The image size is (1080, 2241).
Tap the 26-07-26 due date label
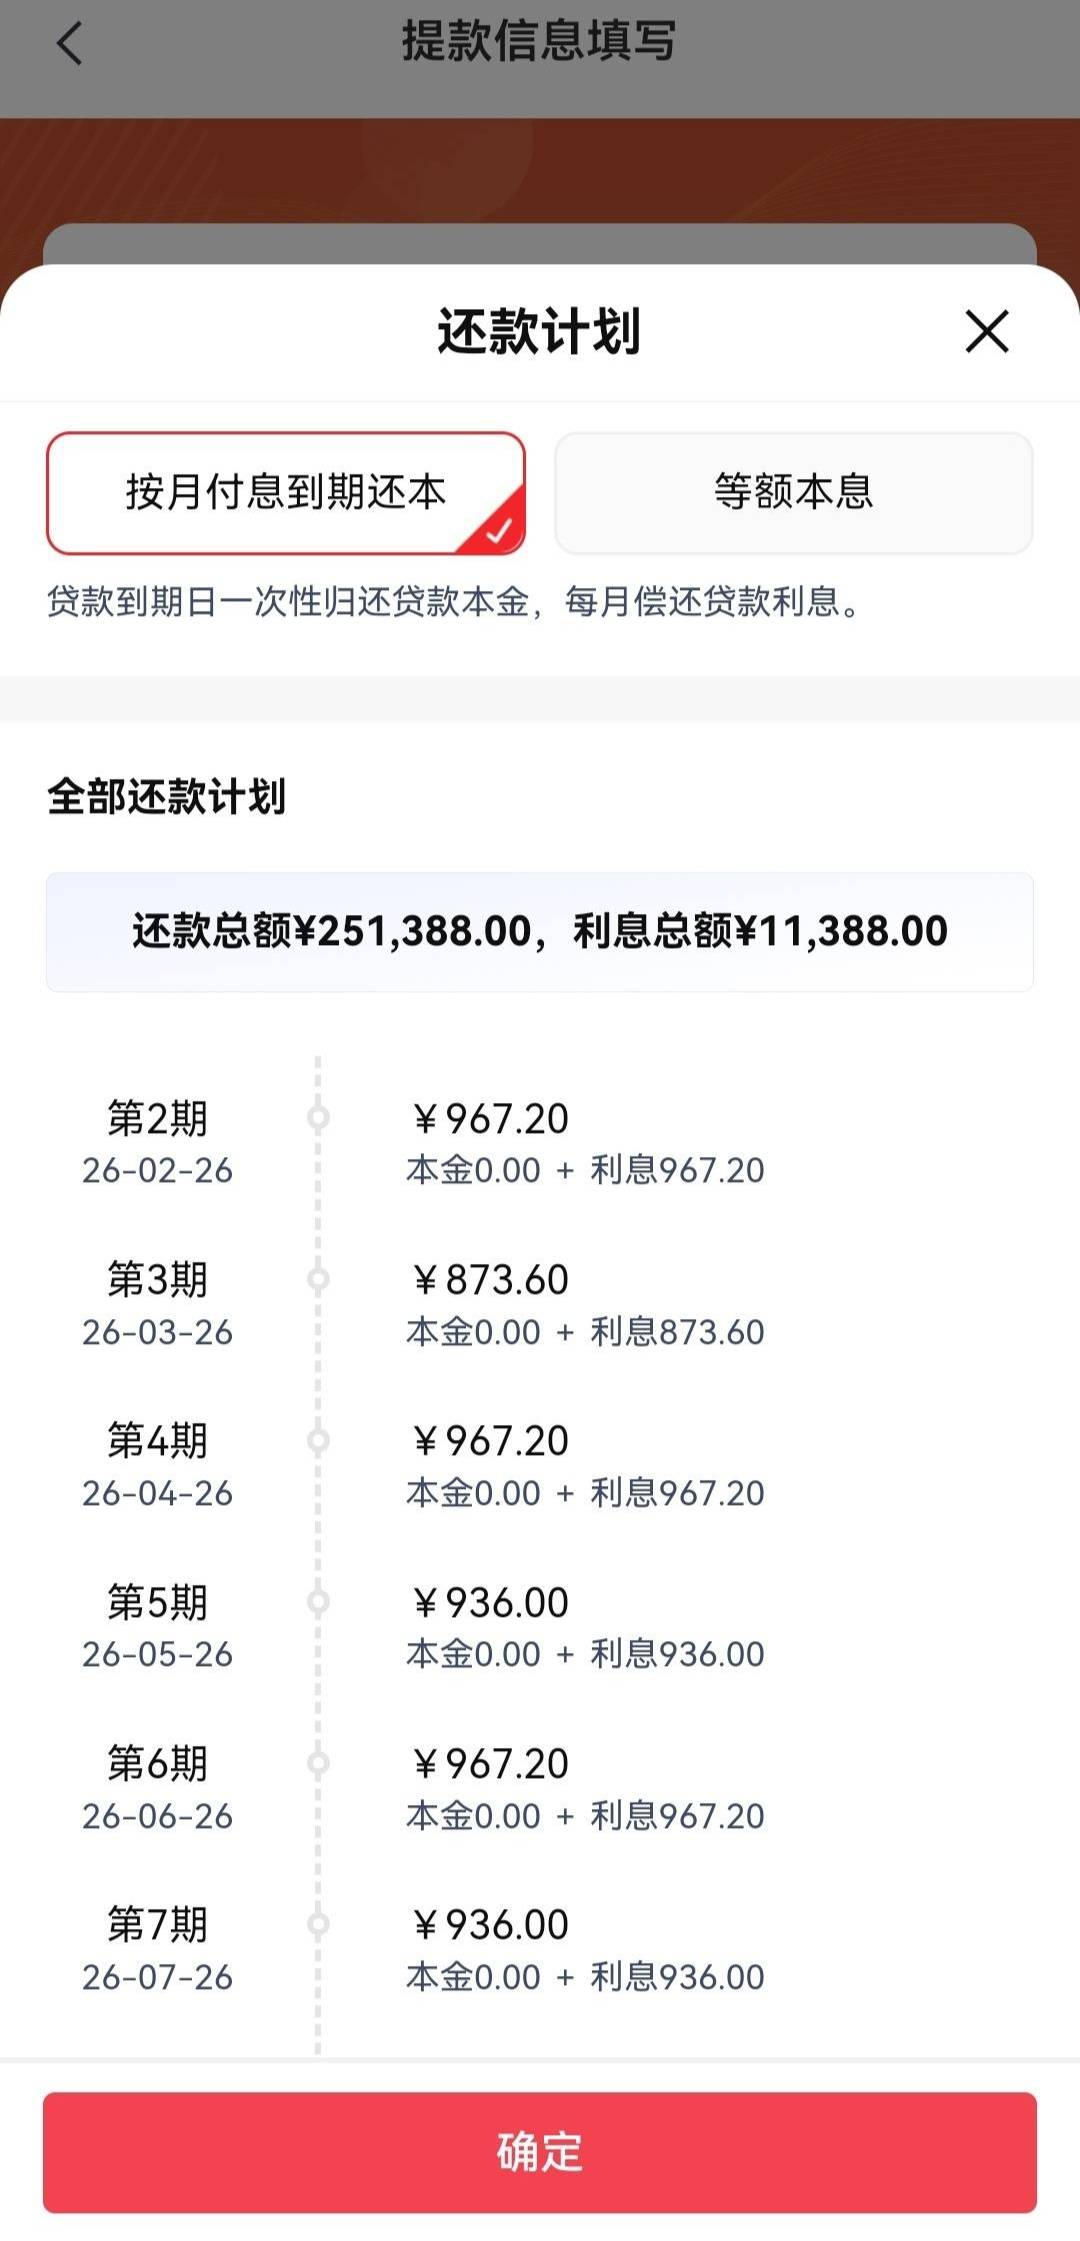tap(157, 1977)
